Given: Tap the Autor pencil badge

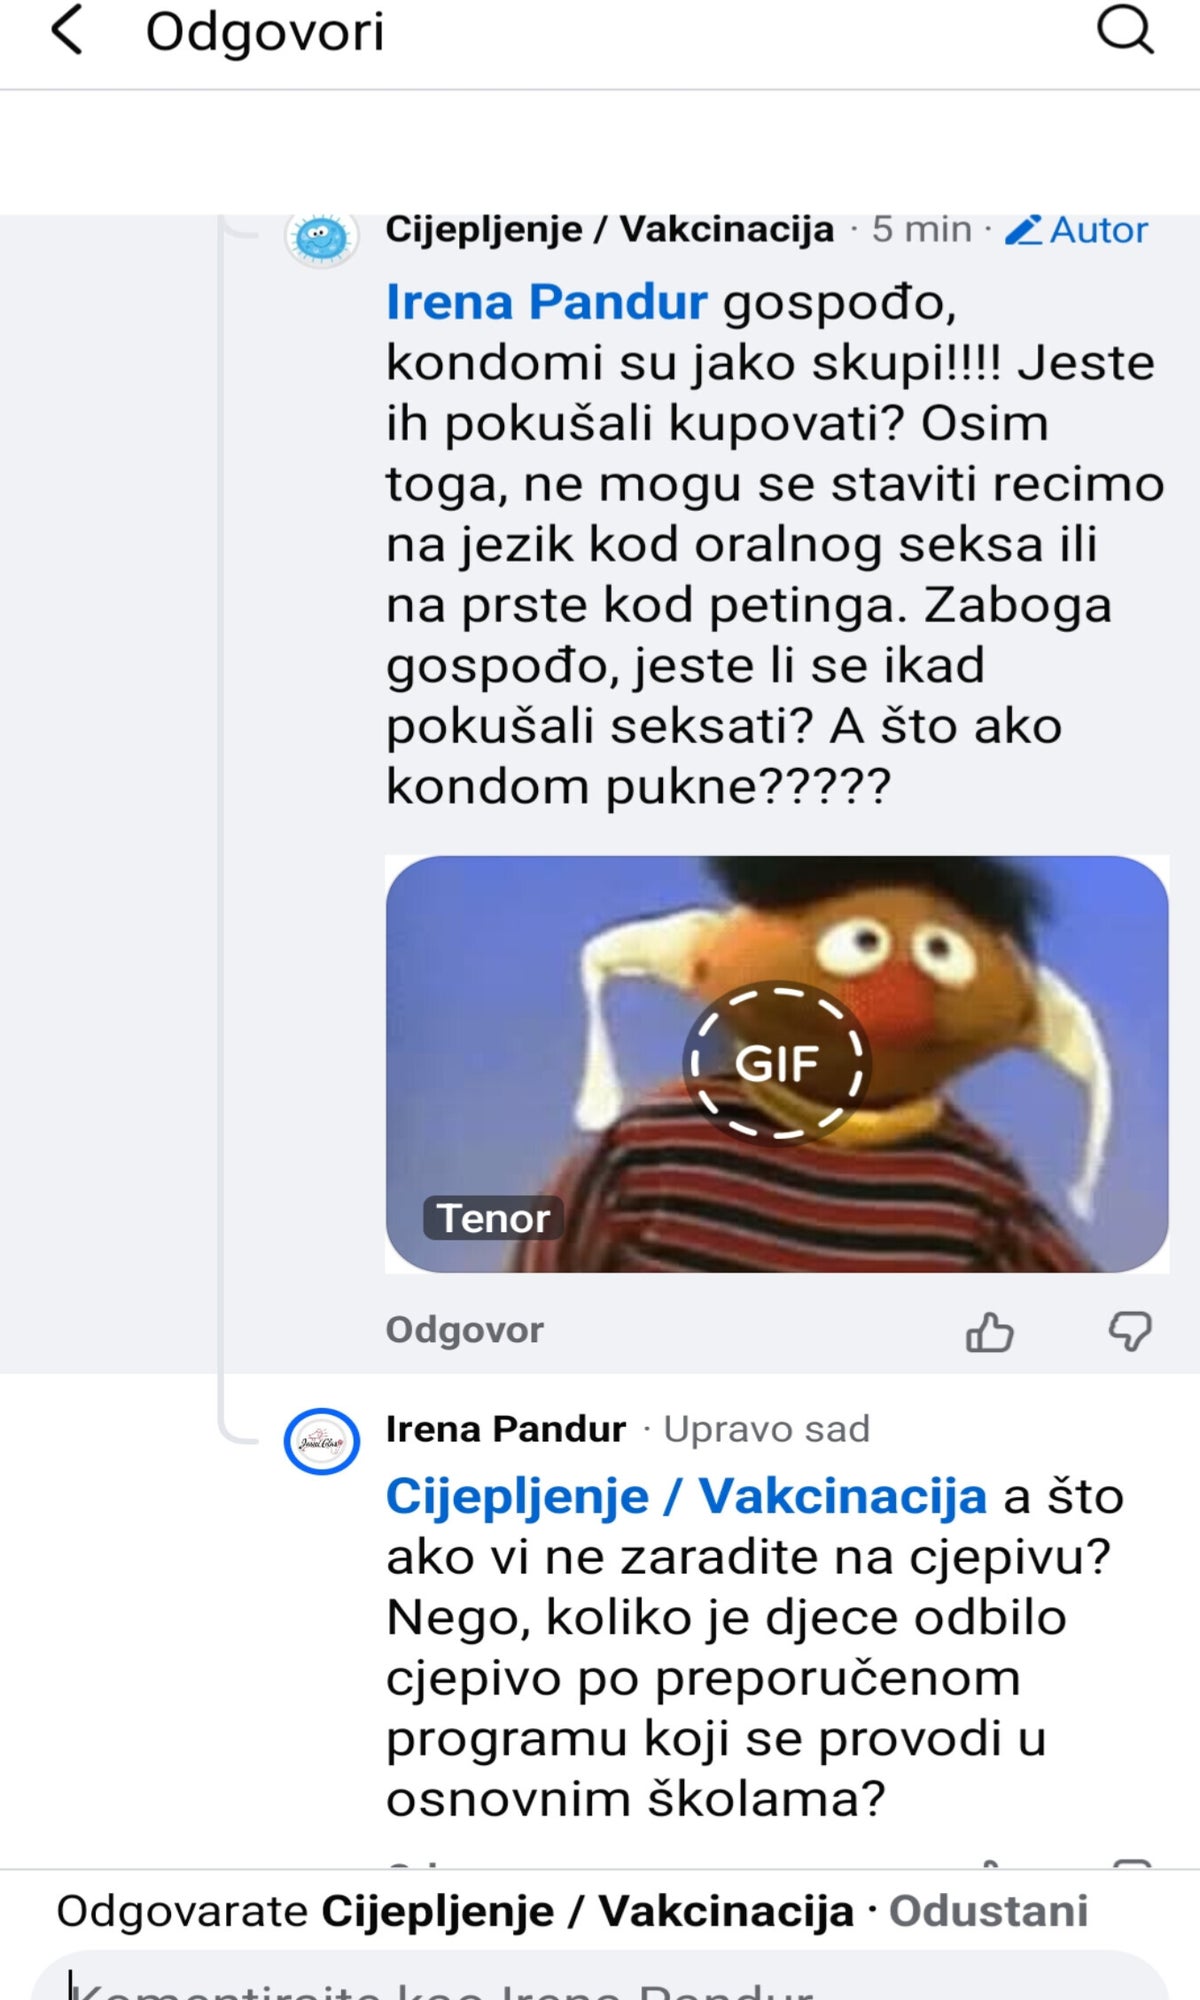Looking at the screenshot, I should click(1076, 230).
